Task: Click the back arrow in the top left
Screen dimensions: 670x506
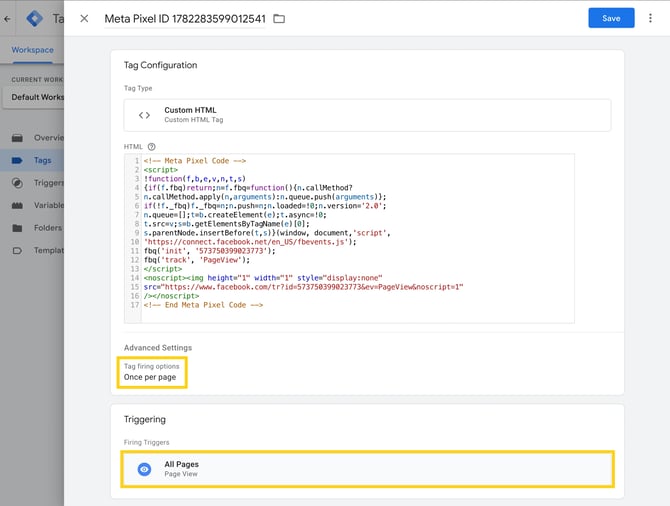Action: click(7, 19)
